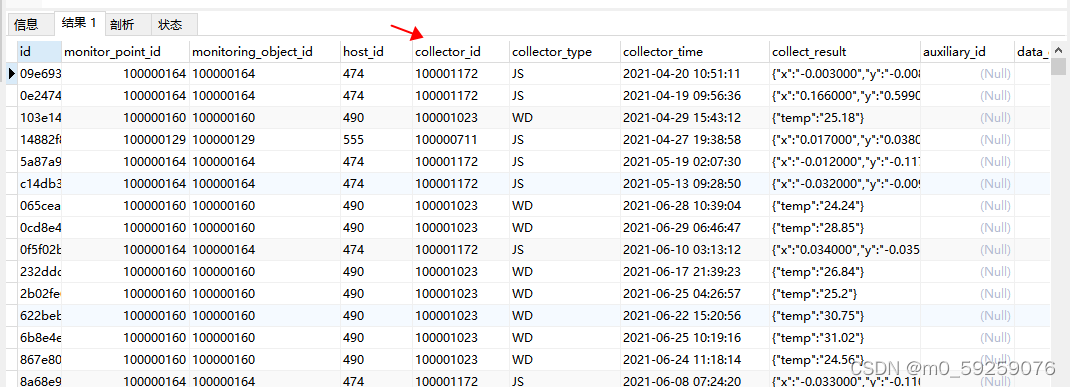Screen dimensions: 1071x387
Task: Select collector_time 2021-06-17 21:39:23
Action: tap(695, 272)
